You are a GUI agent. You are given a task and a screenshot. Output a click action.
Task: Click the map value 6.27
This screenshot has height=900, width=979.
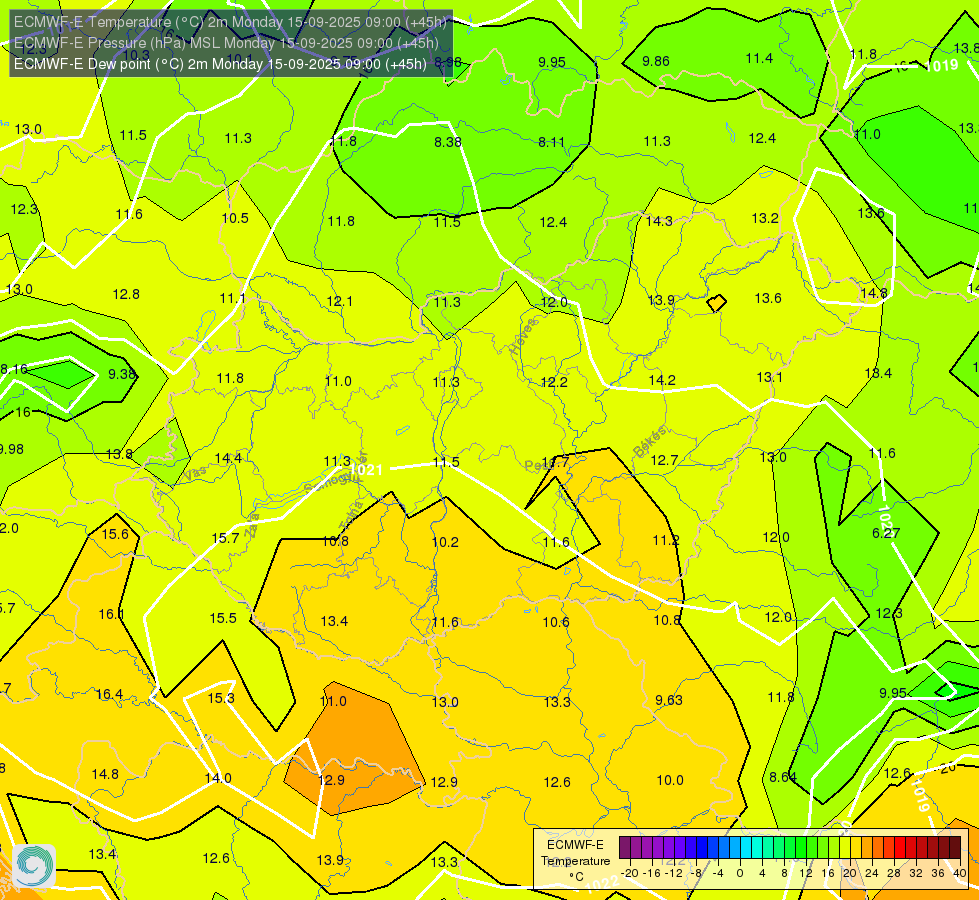point(886,533)
